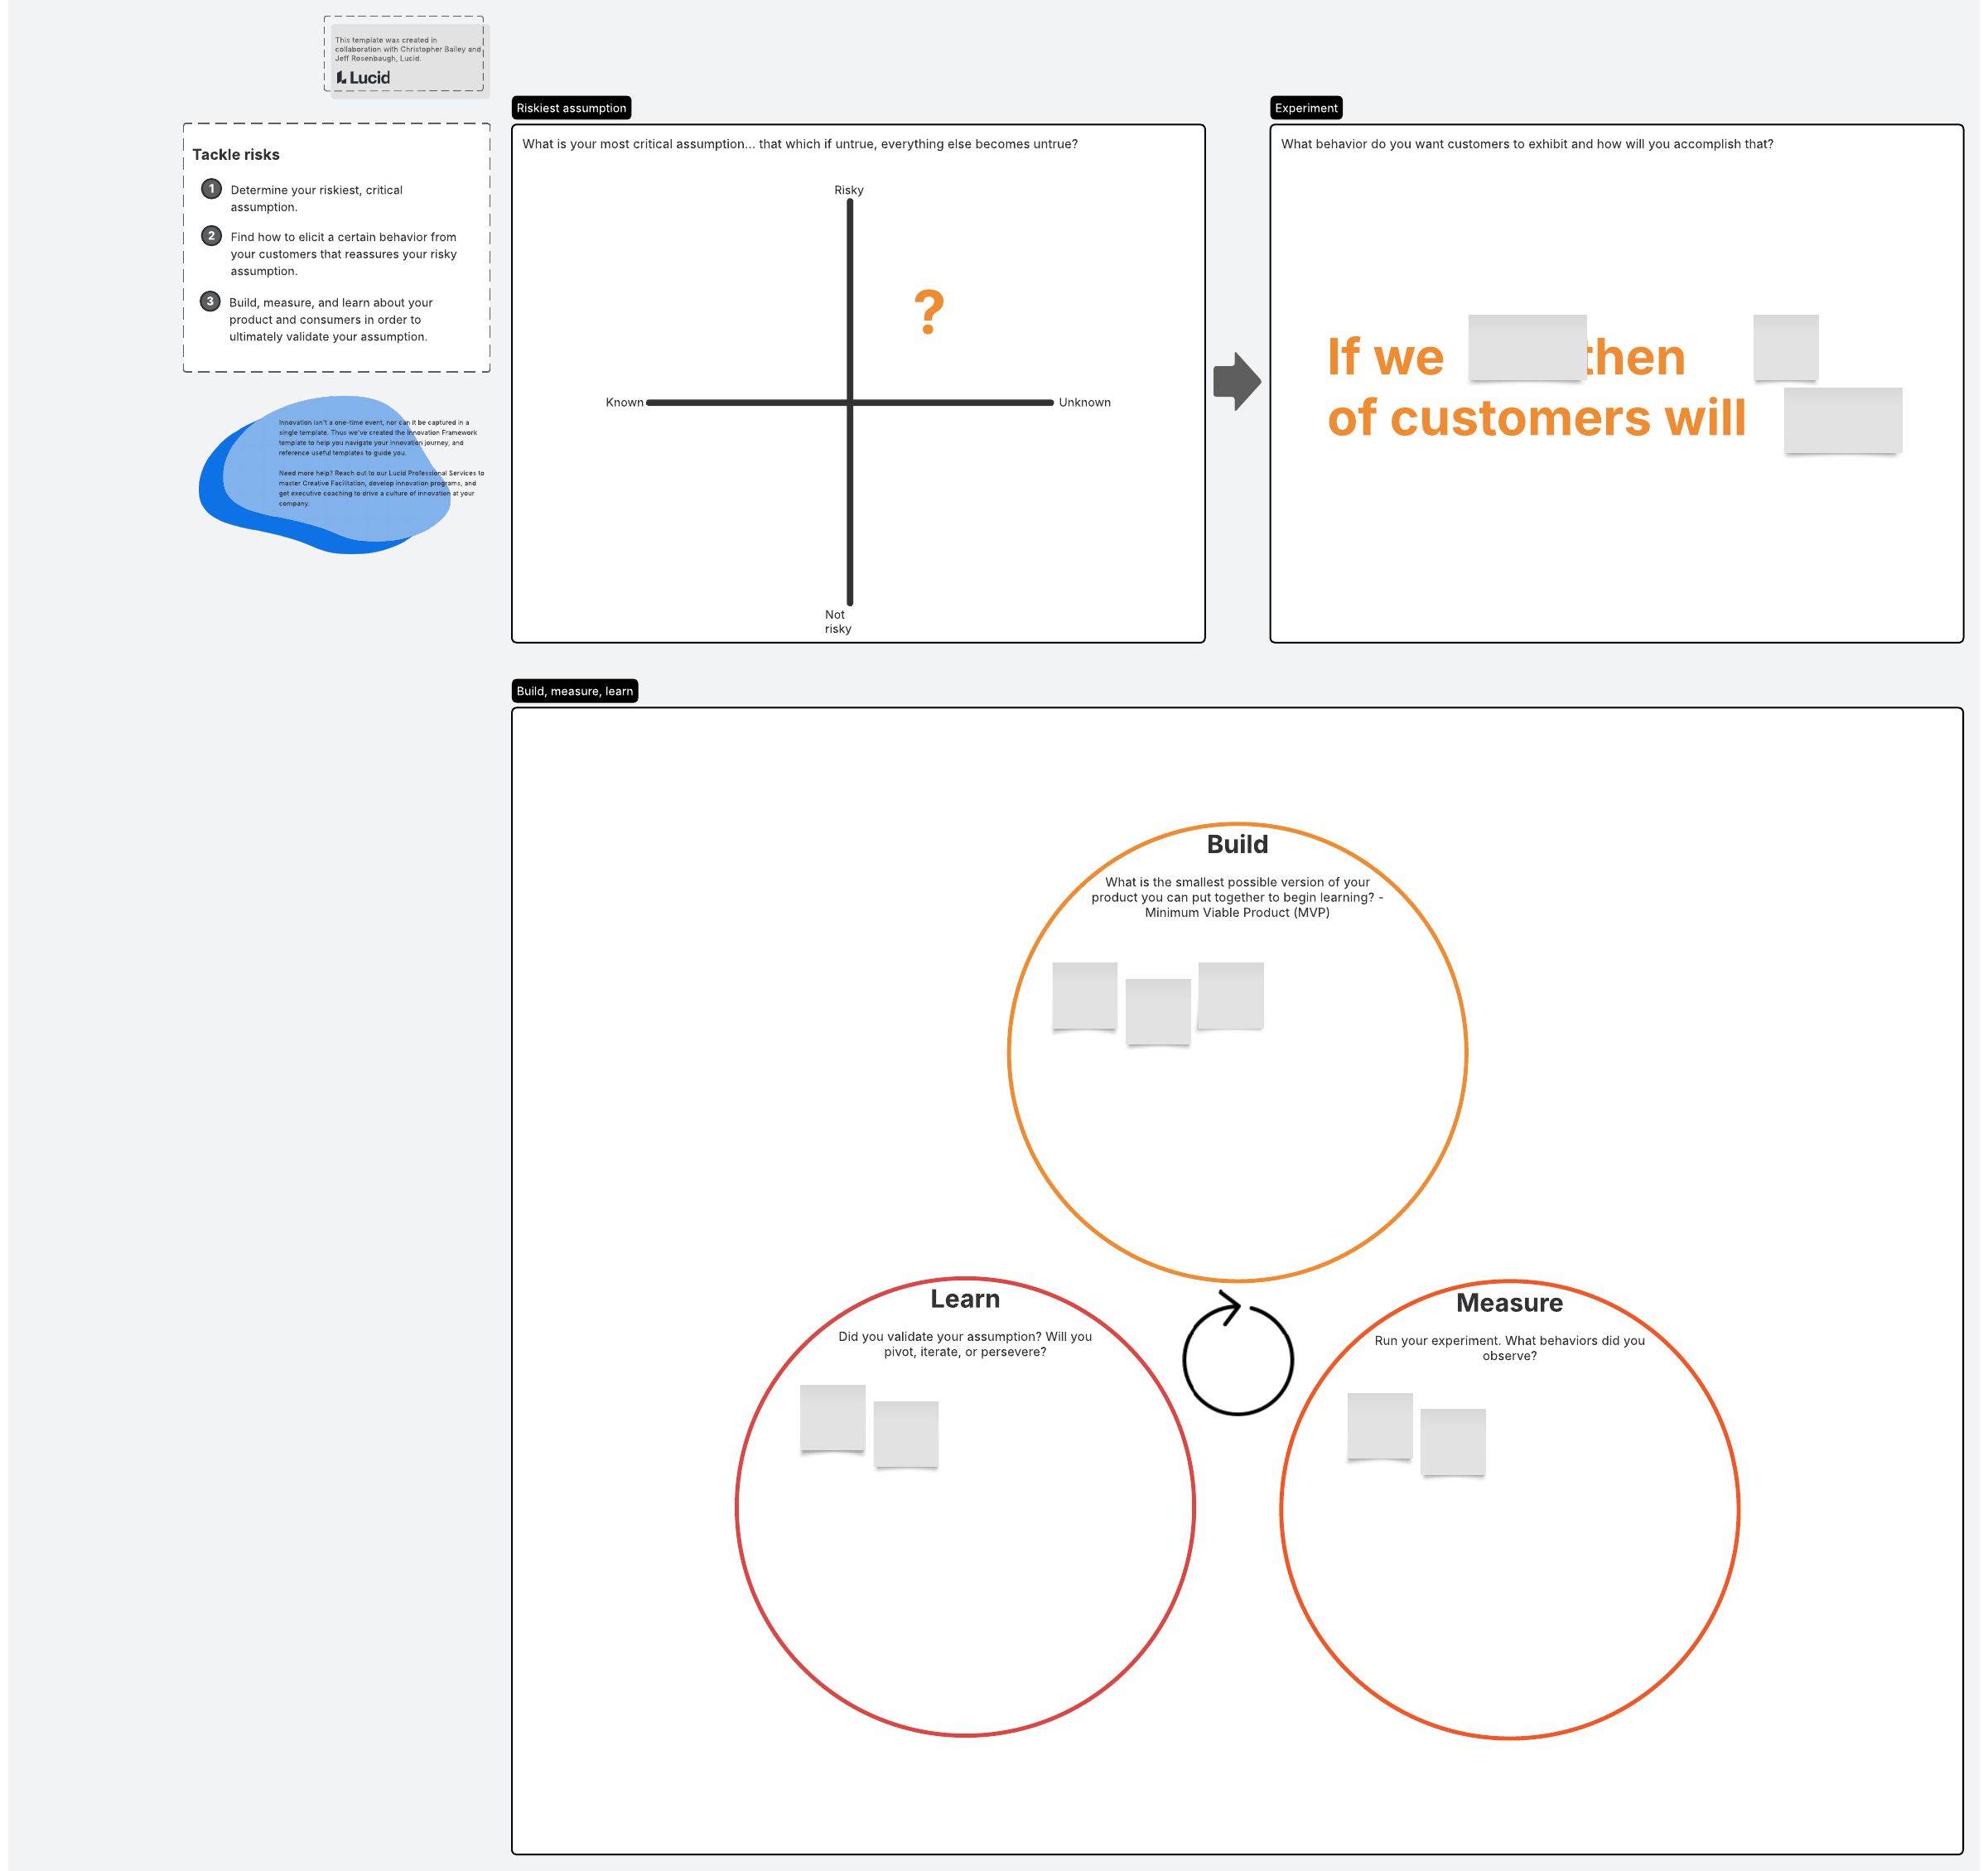Click the Lucid logo in credit note
This screenshot has height=1871, width=1988.
[363, 78]
